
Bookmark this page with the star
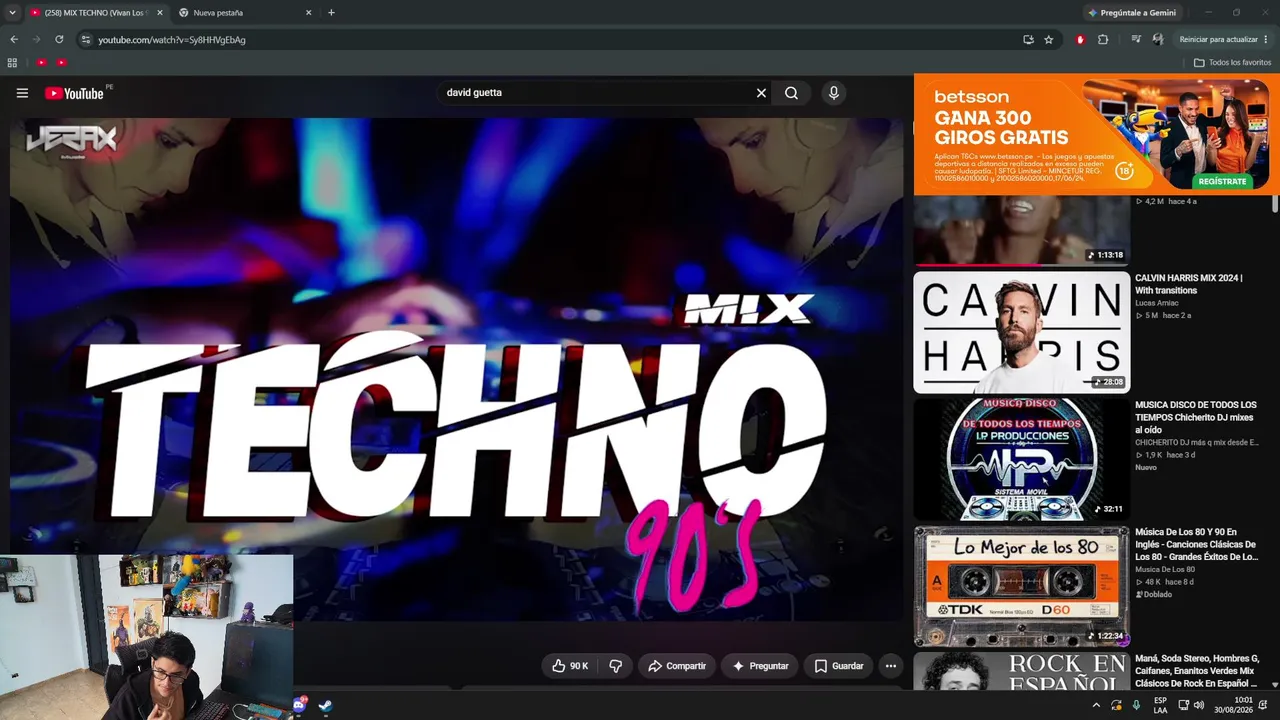[x=1048, y=40]
